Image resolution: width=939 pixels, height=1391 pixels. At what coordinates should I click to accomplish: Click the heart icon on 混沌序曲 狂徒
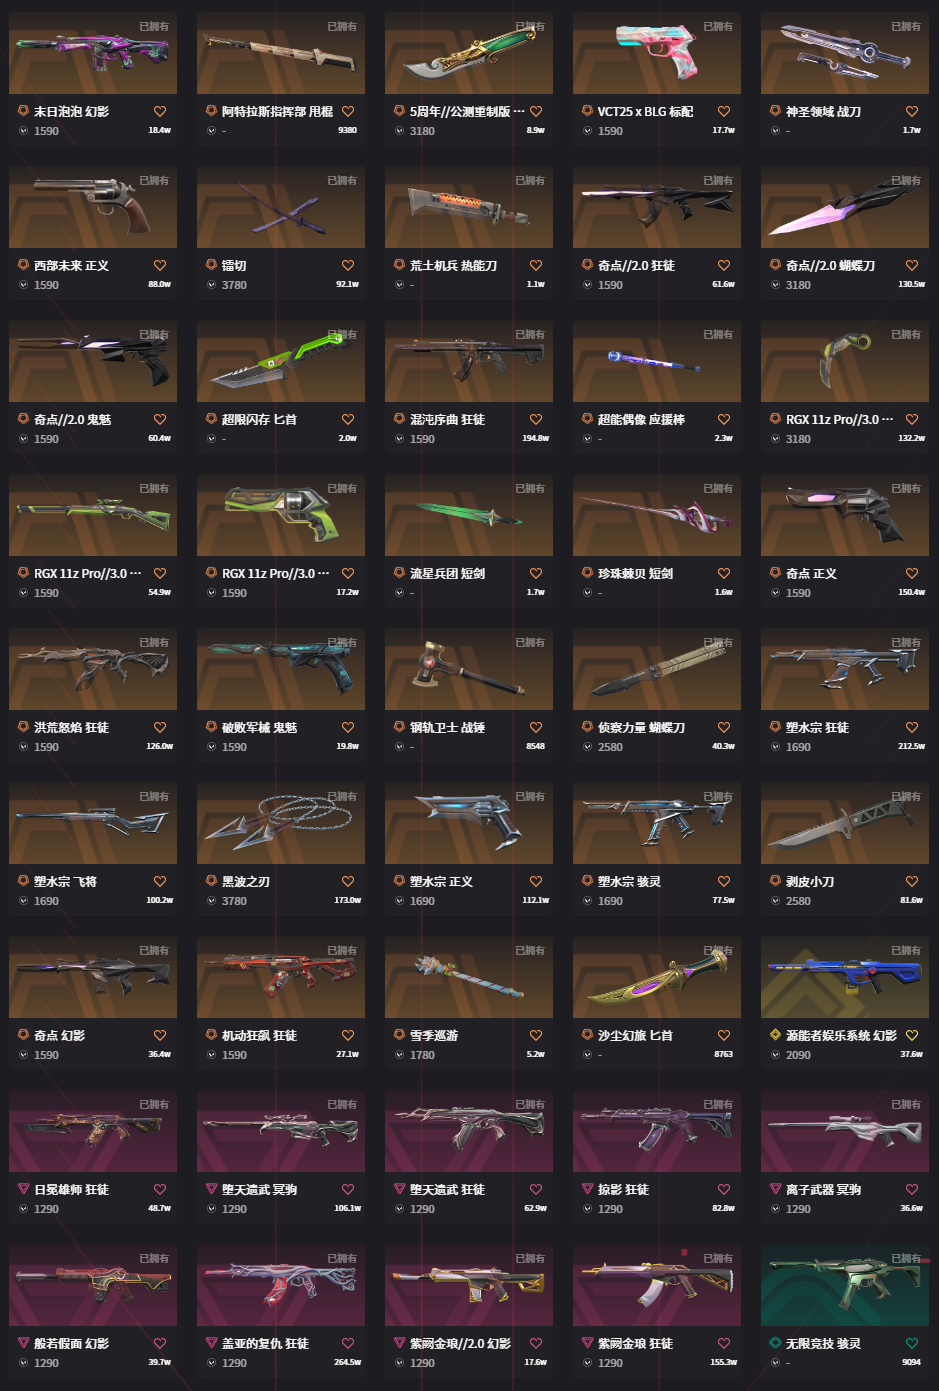click(536, 420)
